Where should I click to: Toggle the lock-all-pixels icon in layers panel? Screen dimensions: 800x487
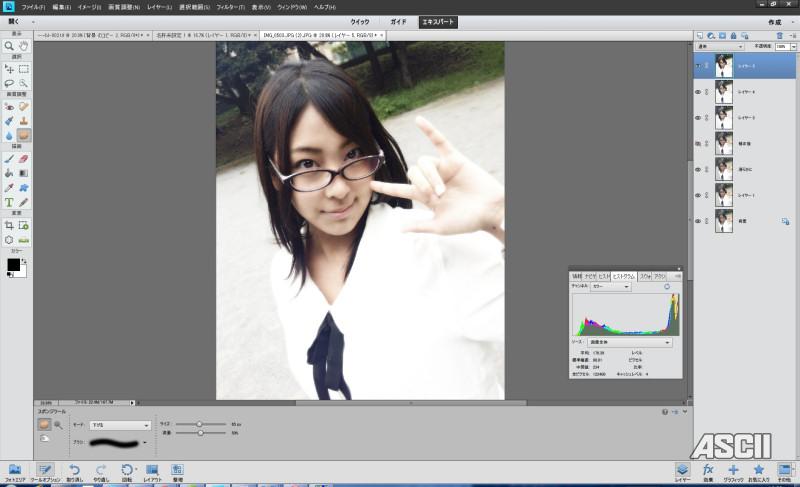(733, 36)
